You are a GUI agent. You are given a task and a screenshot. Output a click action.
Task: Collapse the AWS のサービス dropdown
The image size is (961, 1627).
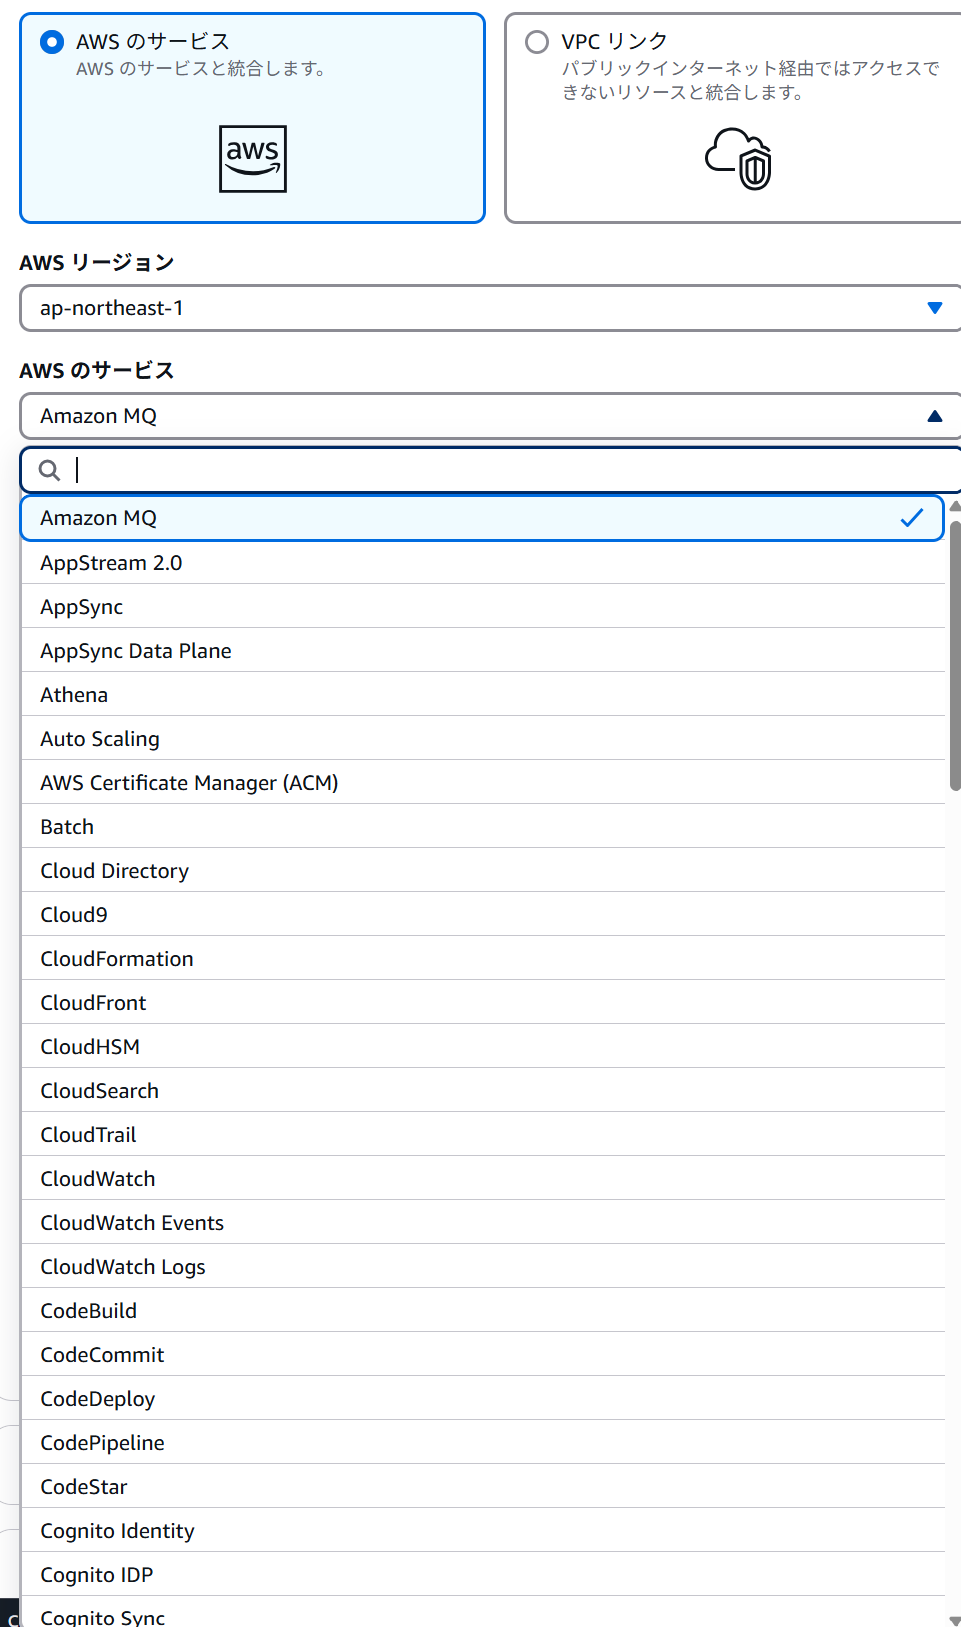click(x=490, y=416)
